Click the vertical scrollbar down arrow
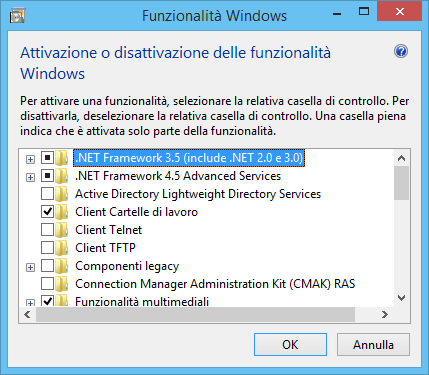This screenshot has width=429, height=375. 401,298
